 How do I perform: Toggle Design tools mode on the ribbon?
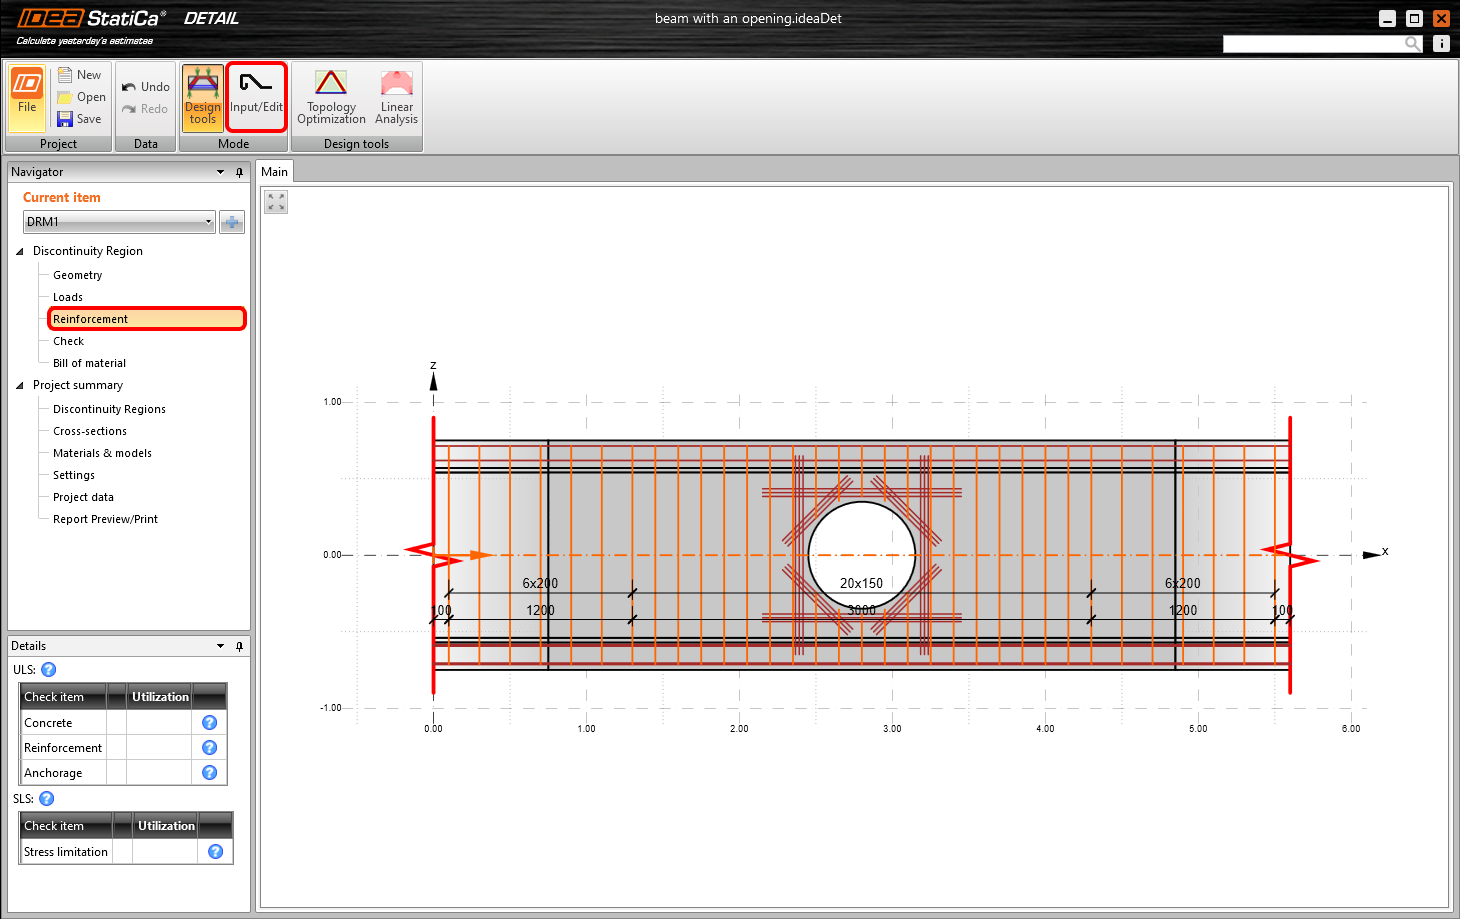click(x=202, y=96)
